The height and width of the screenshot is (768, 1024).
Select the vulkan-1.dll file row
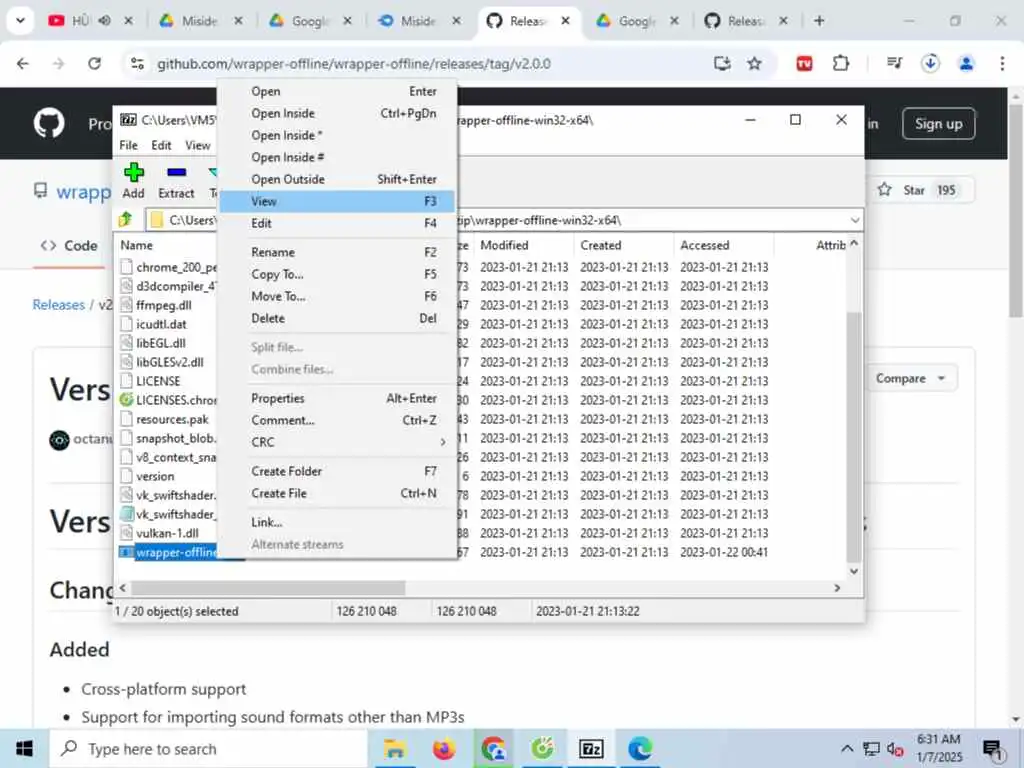tap(167, 533)
